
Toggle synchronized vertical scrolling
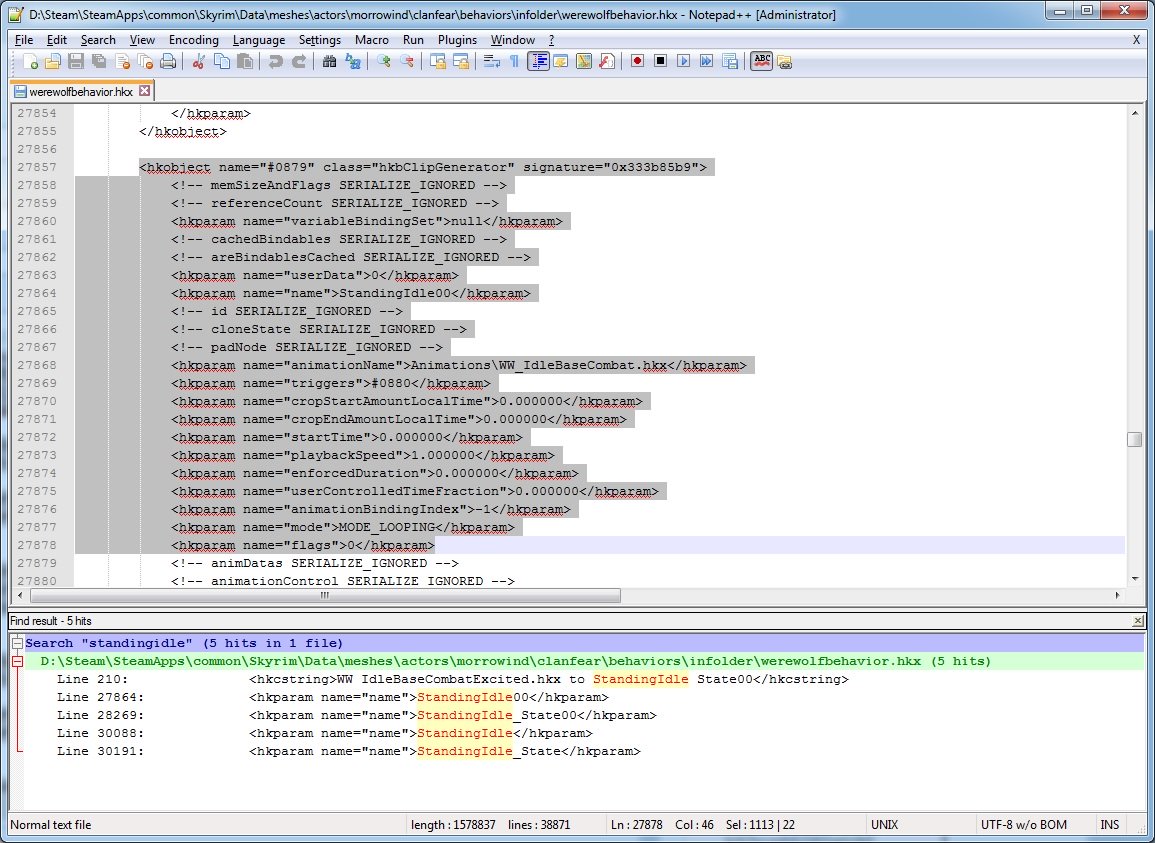438,62
